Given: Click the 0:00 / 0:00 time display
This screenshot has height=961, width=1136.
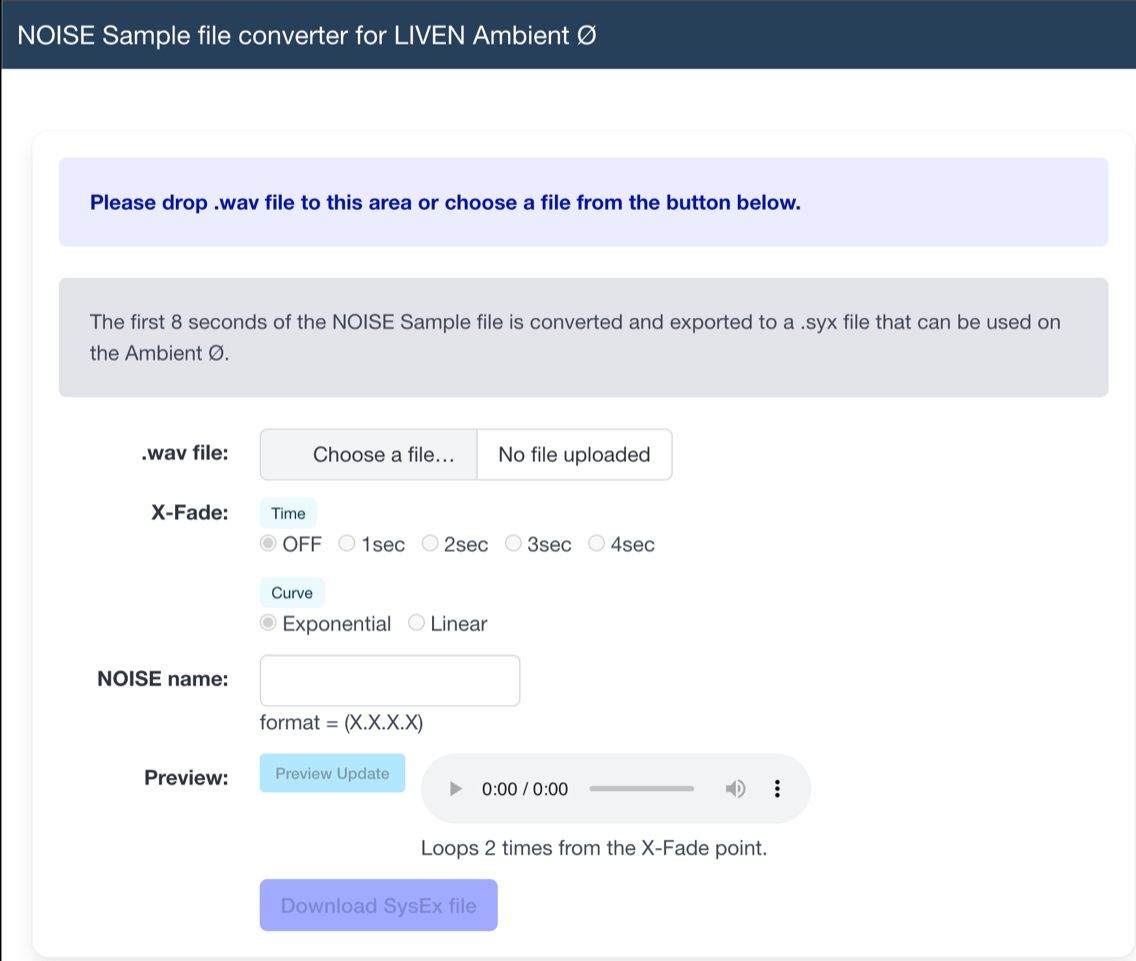Looking at the screenshot, I should coord(525,789).
